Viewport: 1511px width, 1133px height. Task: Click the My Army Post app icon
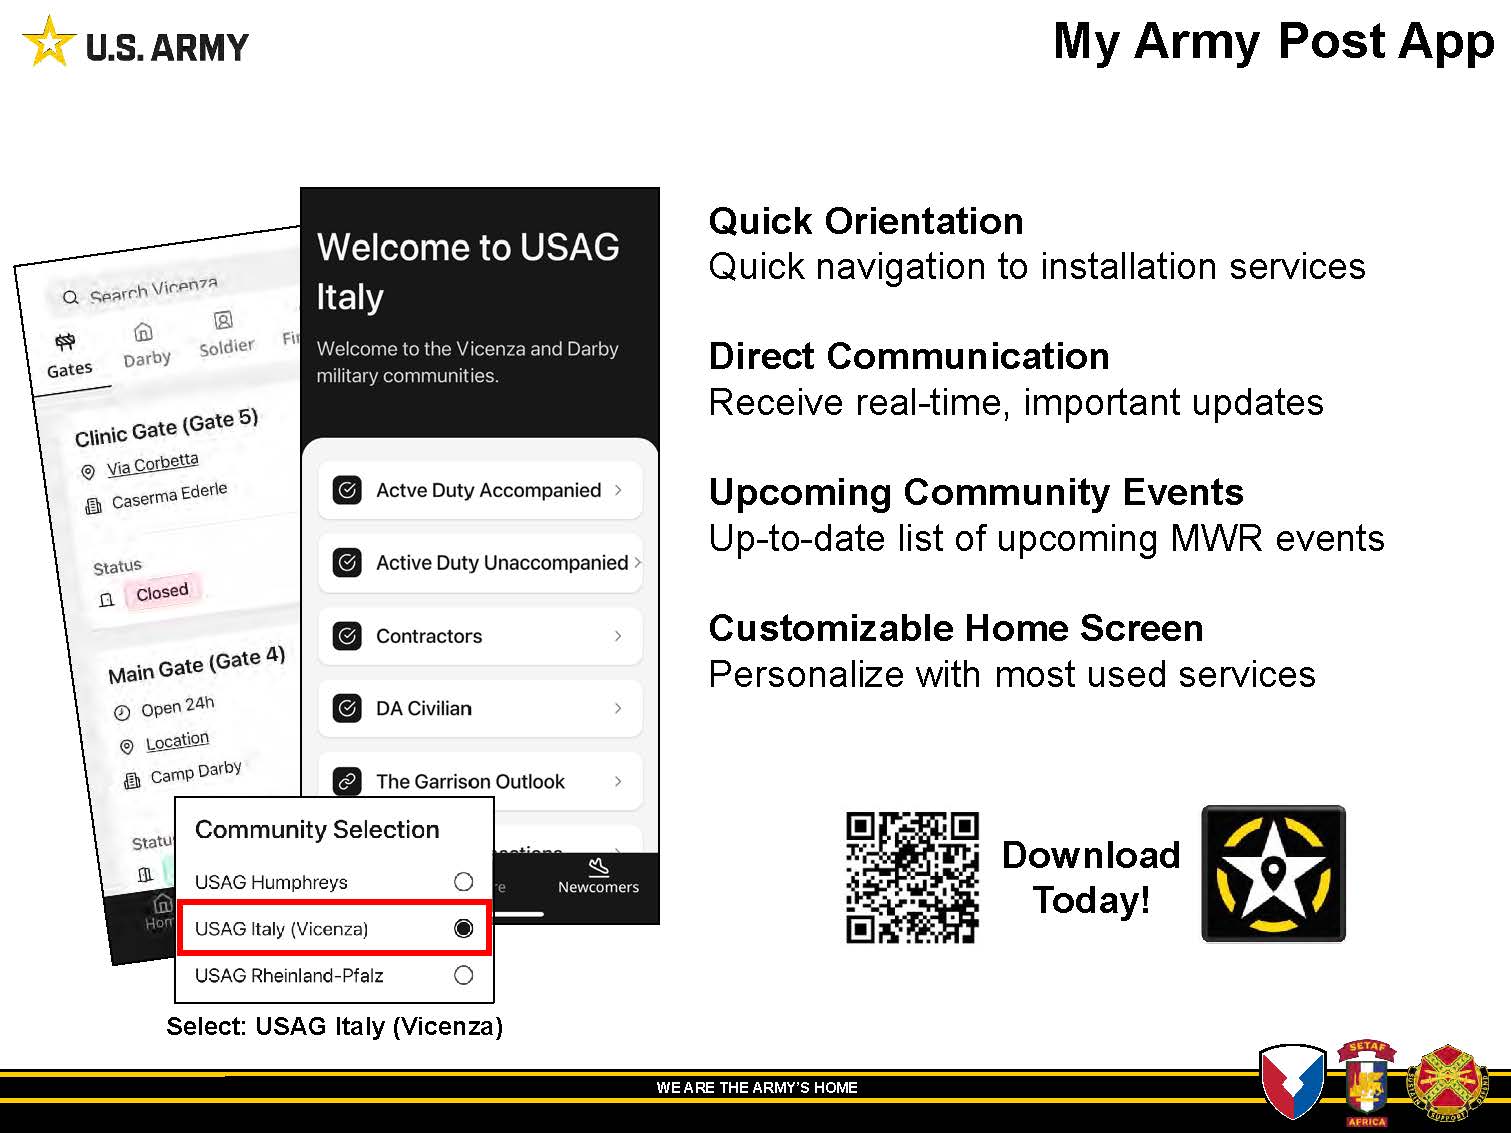click(x=1272, y=874)
